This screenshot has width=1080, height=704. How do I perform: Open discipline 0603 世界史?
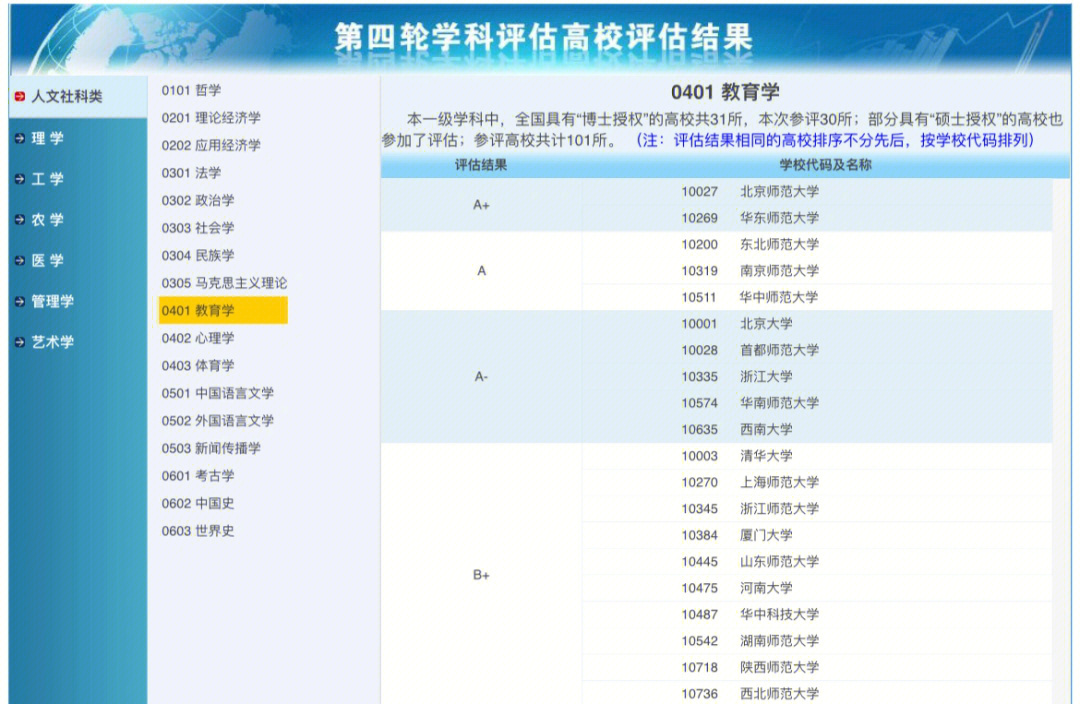tap(198, 531)
